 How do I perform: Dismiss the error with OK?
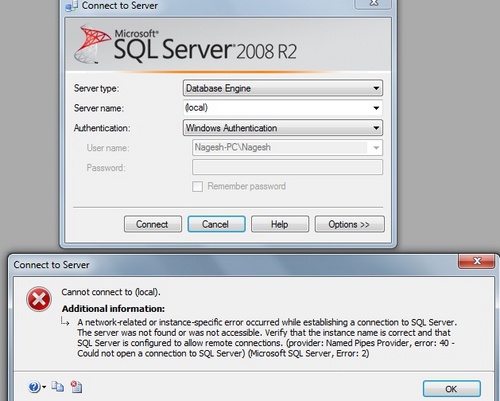452,389
